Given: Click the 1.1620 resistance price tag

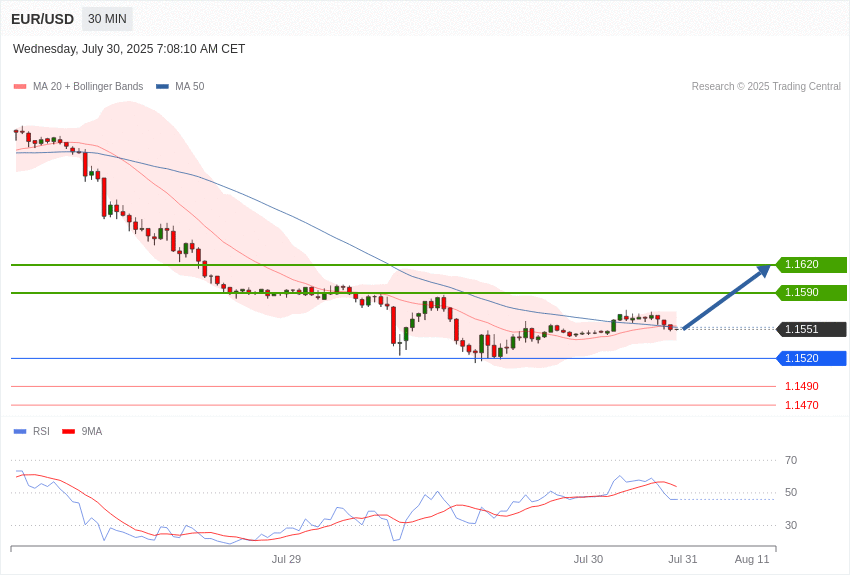Looking at the screenshot, I should [811, 264].
